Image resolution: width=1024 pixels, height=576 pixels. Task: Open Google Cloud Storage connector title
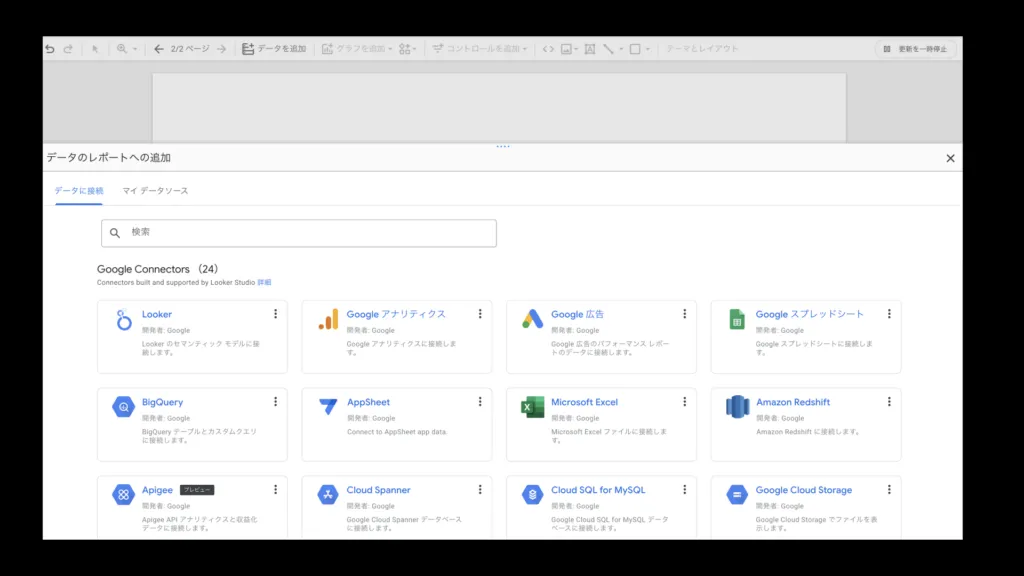pos(804,490)
